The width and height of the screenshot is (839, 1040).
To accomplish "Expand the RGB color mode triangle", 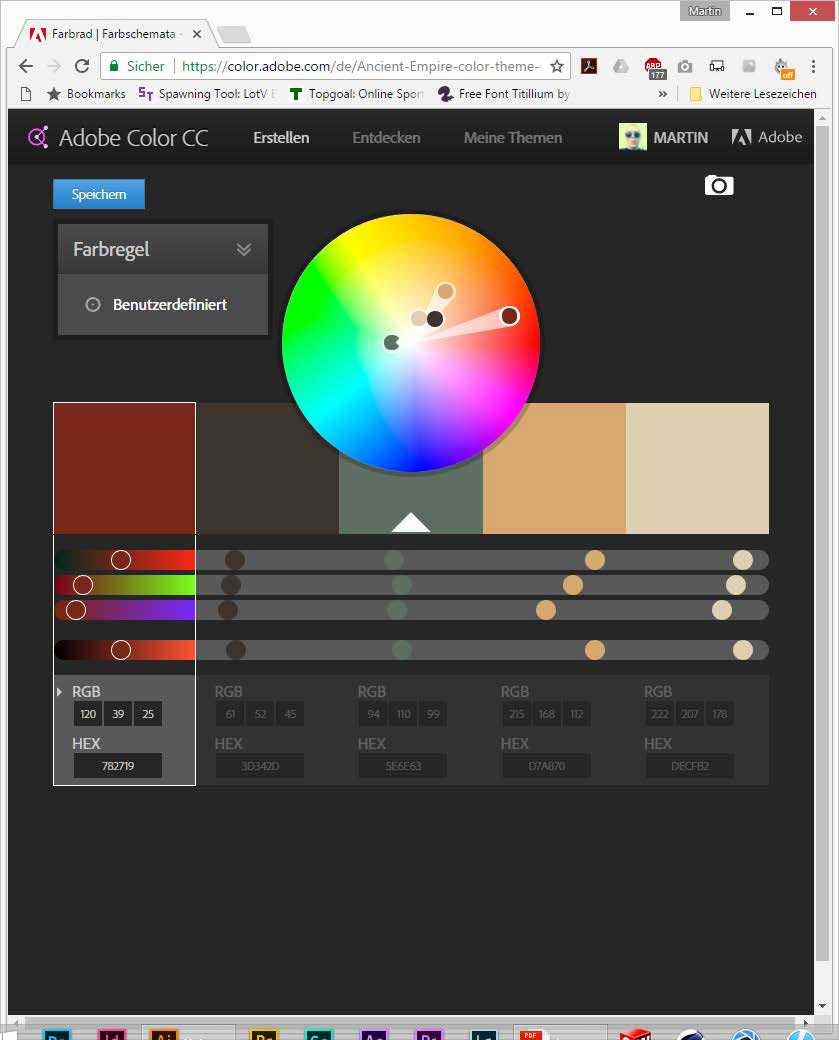I will click(59, 692).
